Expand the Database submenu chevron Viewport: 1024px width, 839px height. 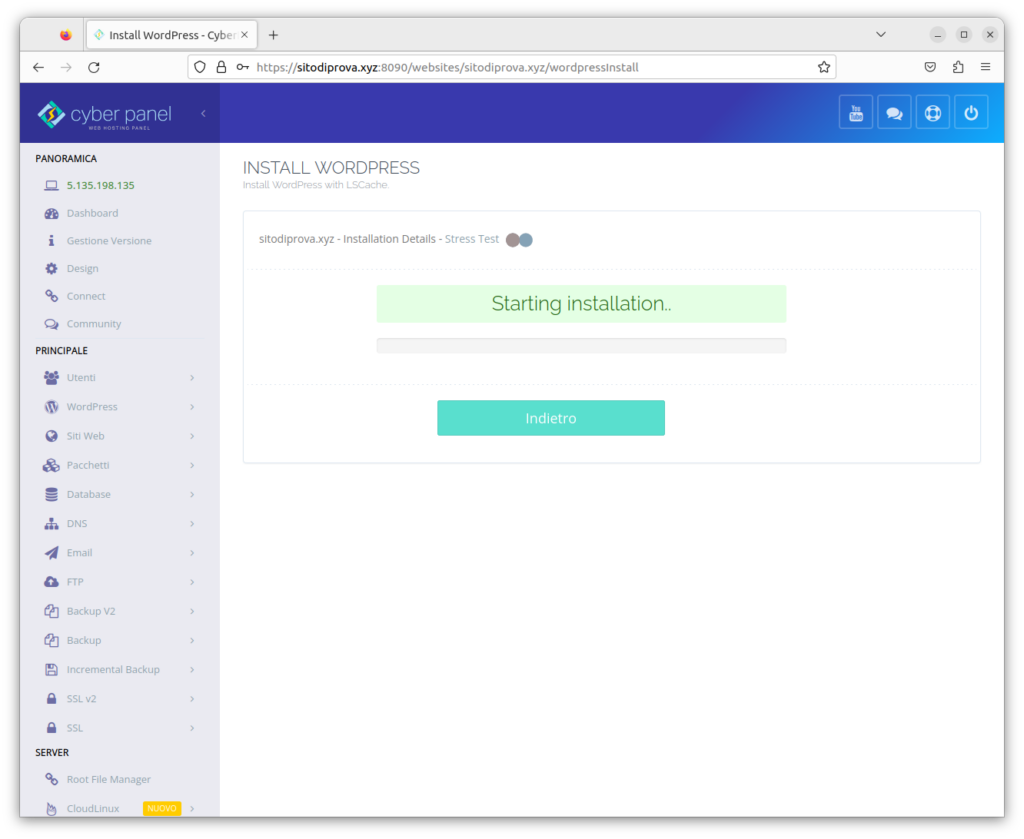(x=192, y=494)
